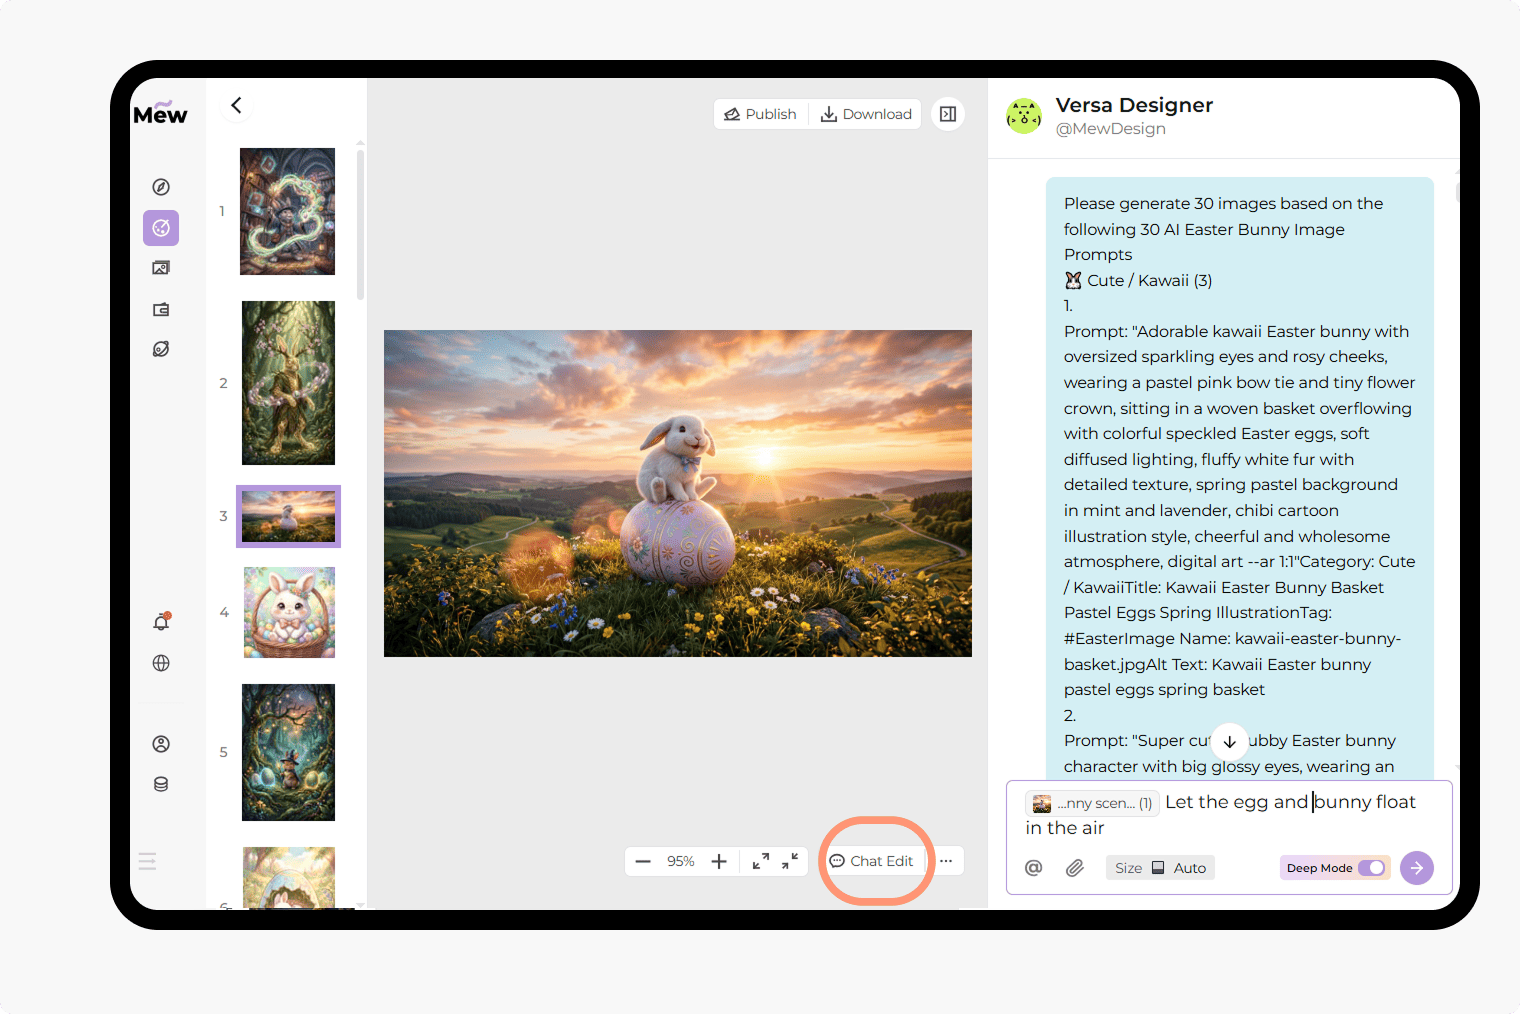Image resolution: width=1520 pixels, height=1014 pixels.
Task: Open the sidebar hamburger menu
Action: [147, 861]
